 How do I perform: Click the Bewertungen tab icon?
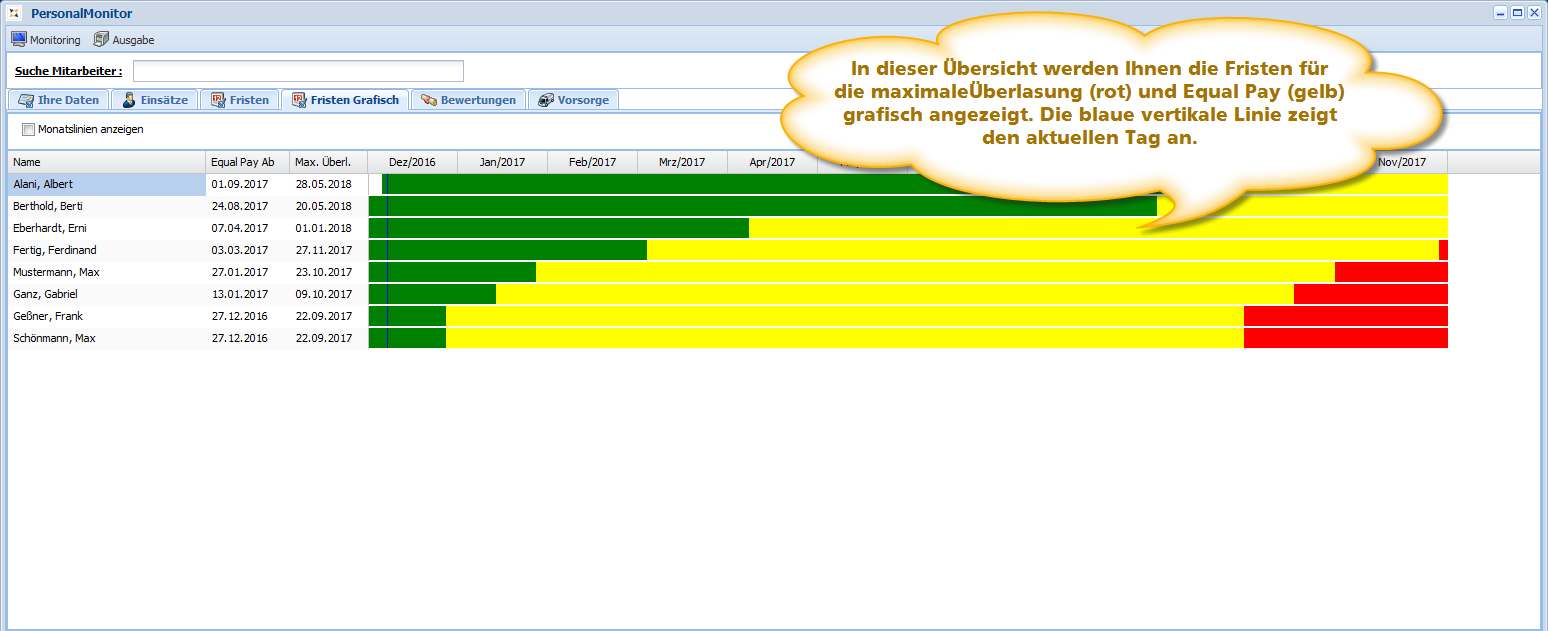point(428,100)
